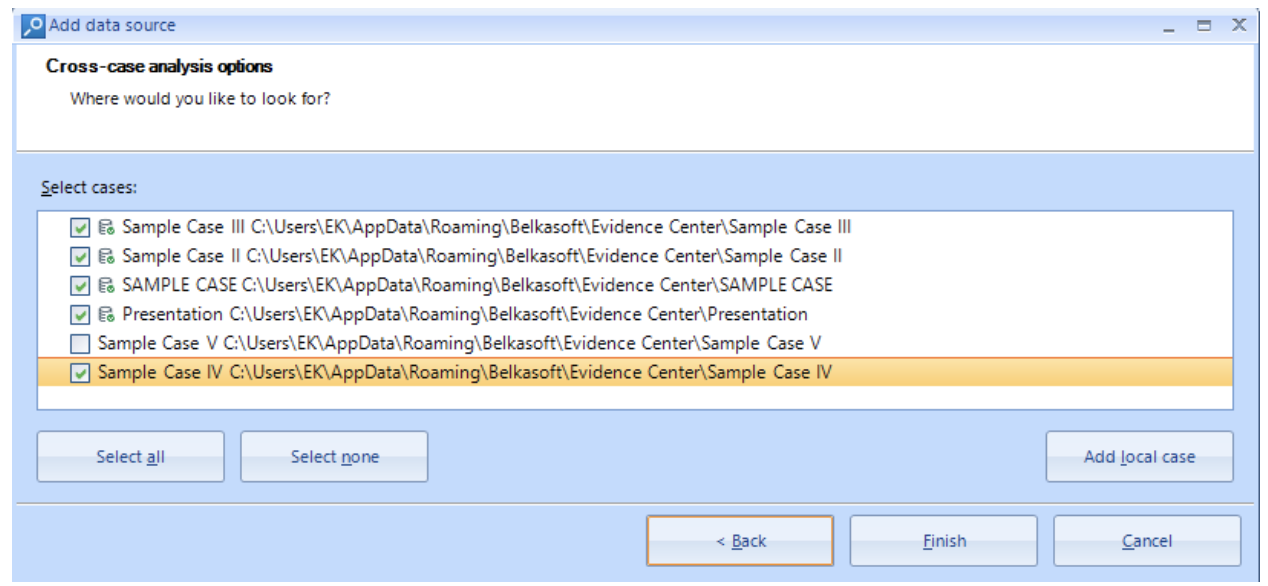Uncheck the Presentation case checkbox
The height and width of the screenshot is (586, 1268).
tap(81, 314)
